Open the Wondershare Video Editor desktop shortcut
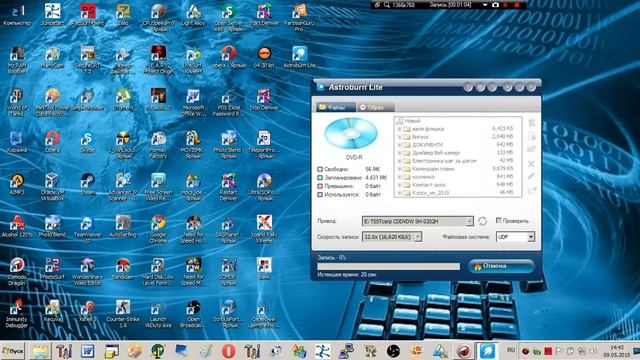Image resolution: width=640 pixels, height=360 pixels. (x=87, y=271)
